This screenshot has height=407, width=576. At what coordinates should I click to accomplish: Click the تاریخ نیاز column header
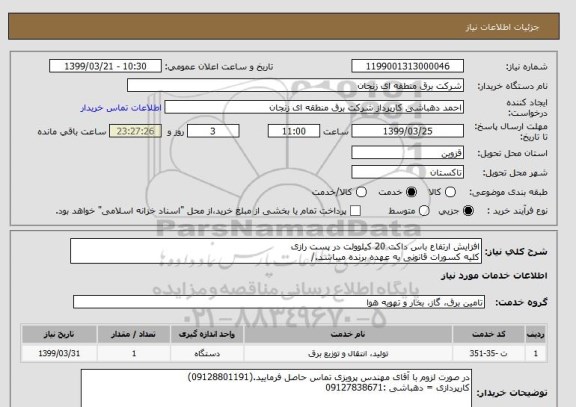(x=59, y=334)
